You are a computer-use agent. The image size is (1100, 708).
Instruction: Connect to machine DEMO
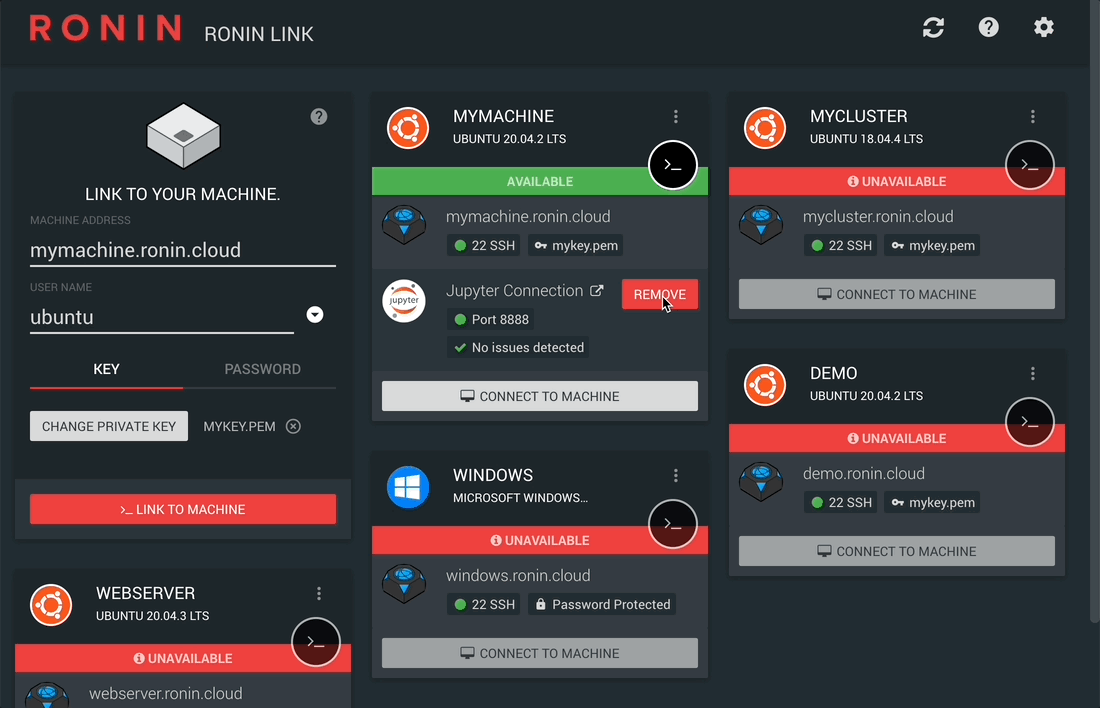click(x=897, y=552)
